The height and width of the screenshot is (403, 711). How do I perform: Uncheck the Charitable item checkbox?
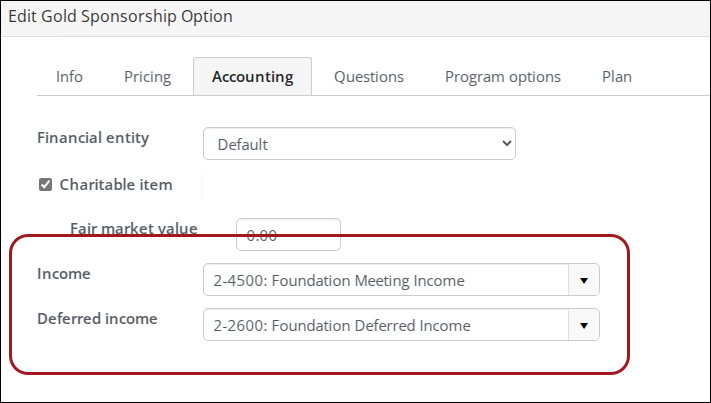45,185
